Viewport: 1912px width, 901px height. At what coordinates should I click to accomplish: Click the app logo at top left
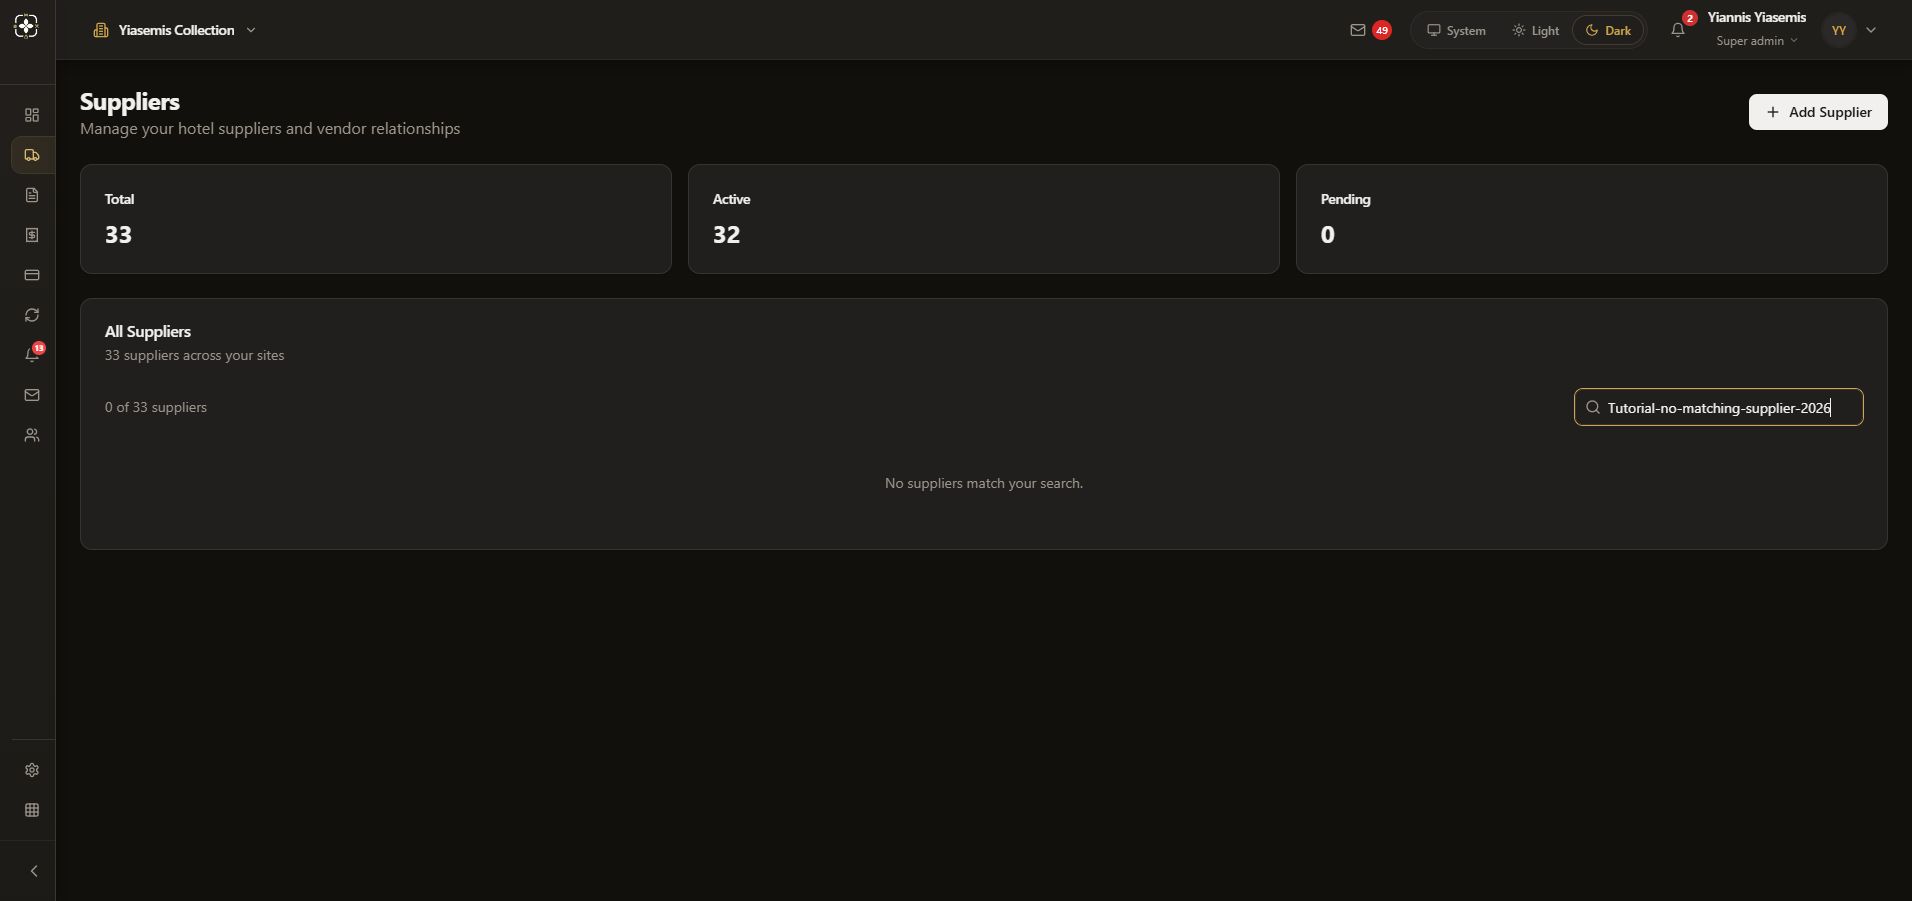(x=27, y=27)
